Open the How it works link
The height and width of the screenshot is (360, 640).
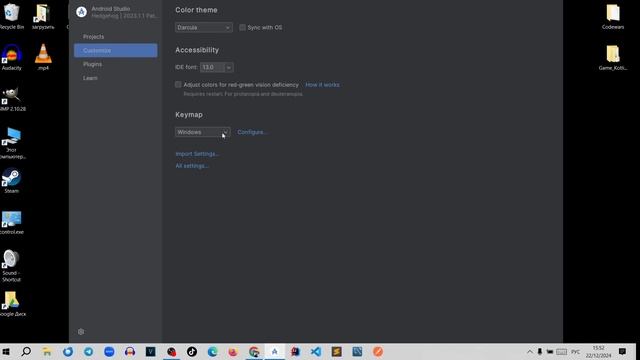[x=322, y=85]
